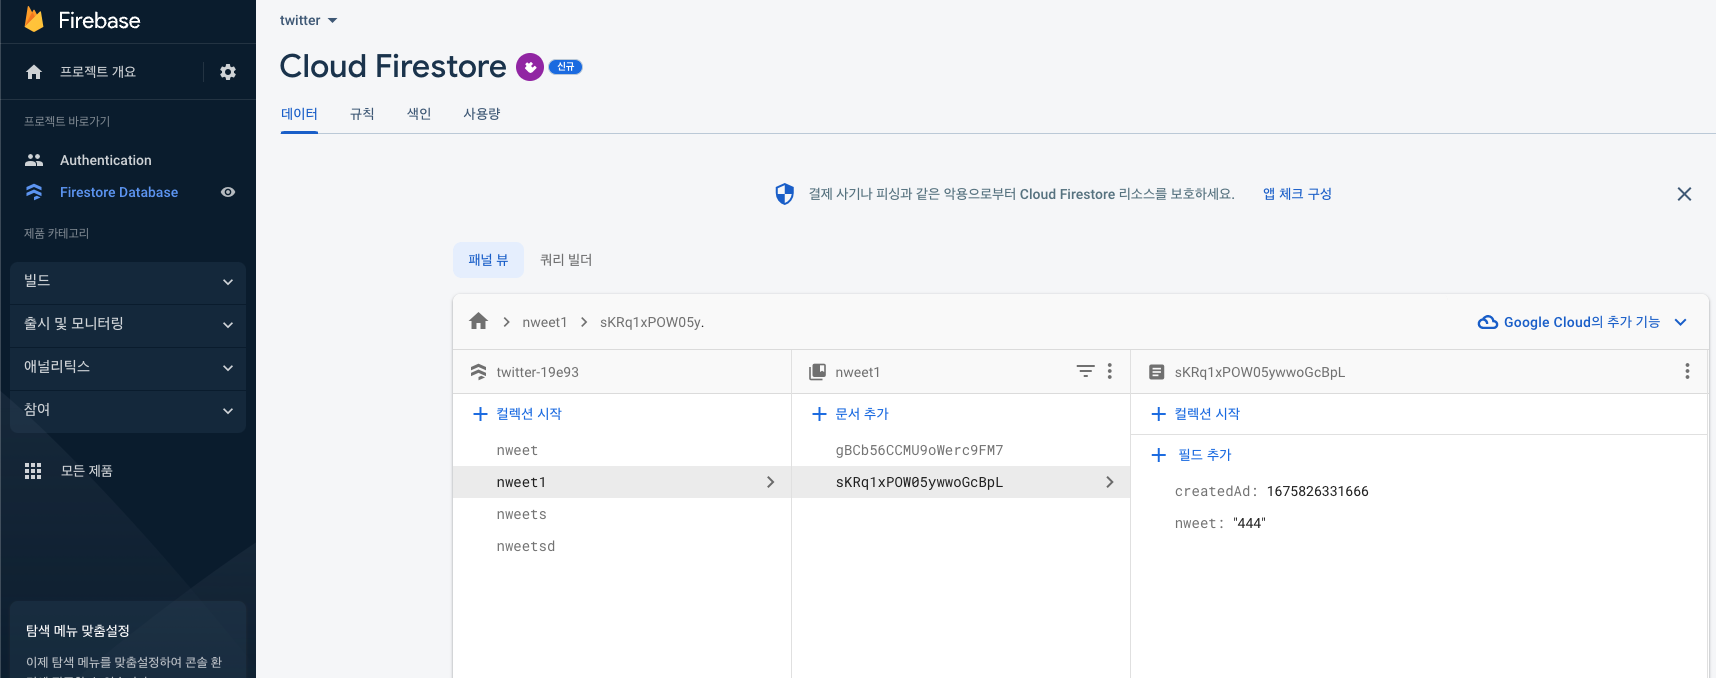Switch to the 색인 tab
1716x678 pixels.
tap(419, 114)
